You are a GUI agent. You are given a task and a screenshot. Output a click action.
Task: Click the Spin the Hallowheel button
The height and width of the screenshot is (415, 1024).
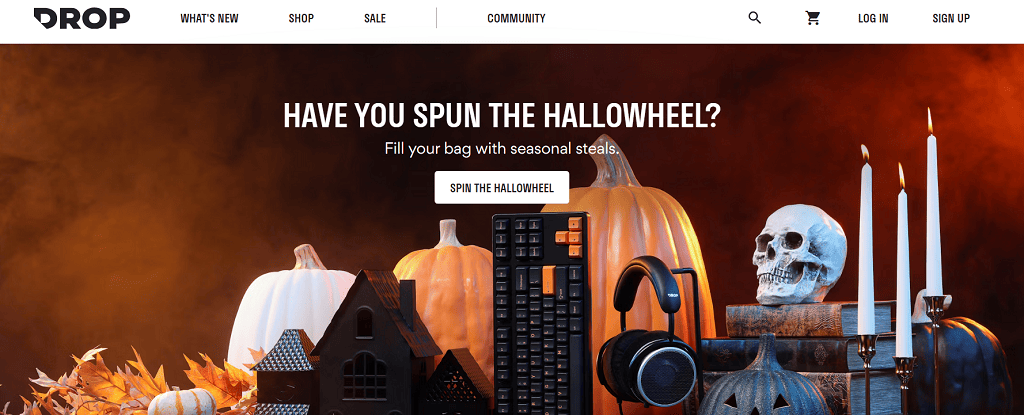click(502, 188)
